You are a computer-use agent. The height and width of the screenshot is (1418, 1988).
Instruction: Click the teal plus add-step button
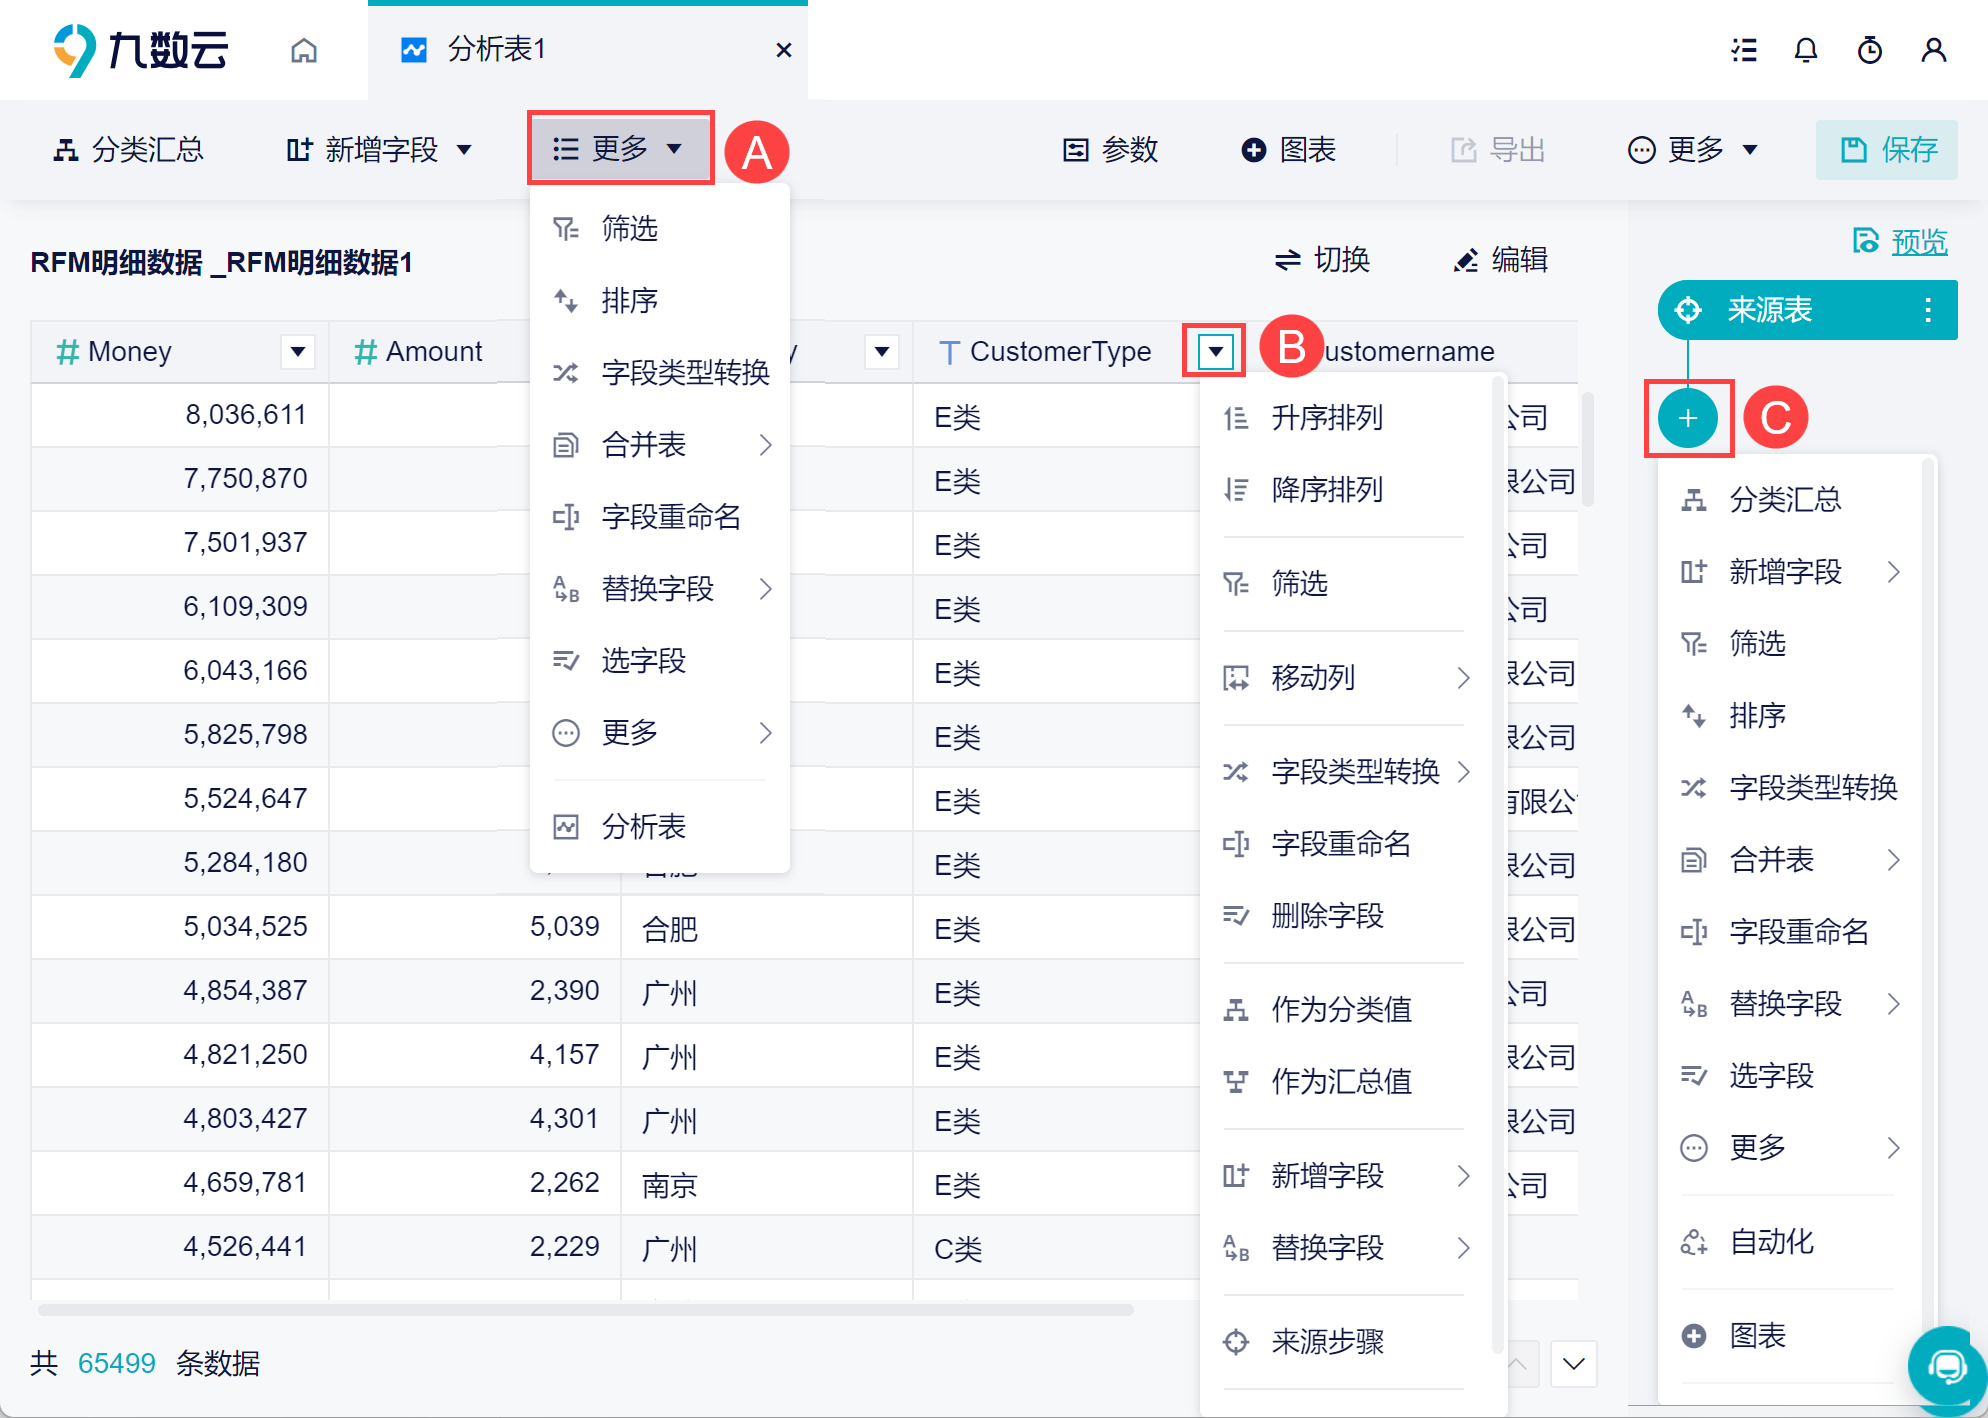point(1688,418)
